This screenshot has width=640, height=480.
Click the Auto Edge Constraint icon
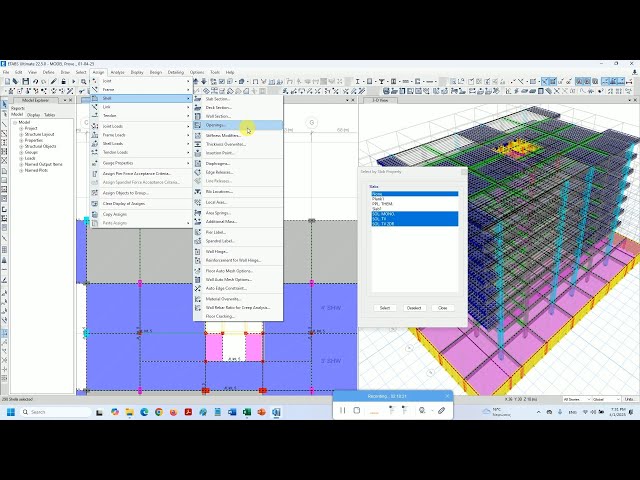[x=198, y=288]
